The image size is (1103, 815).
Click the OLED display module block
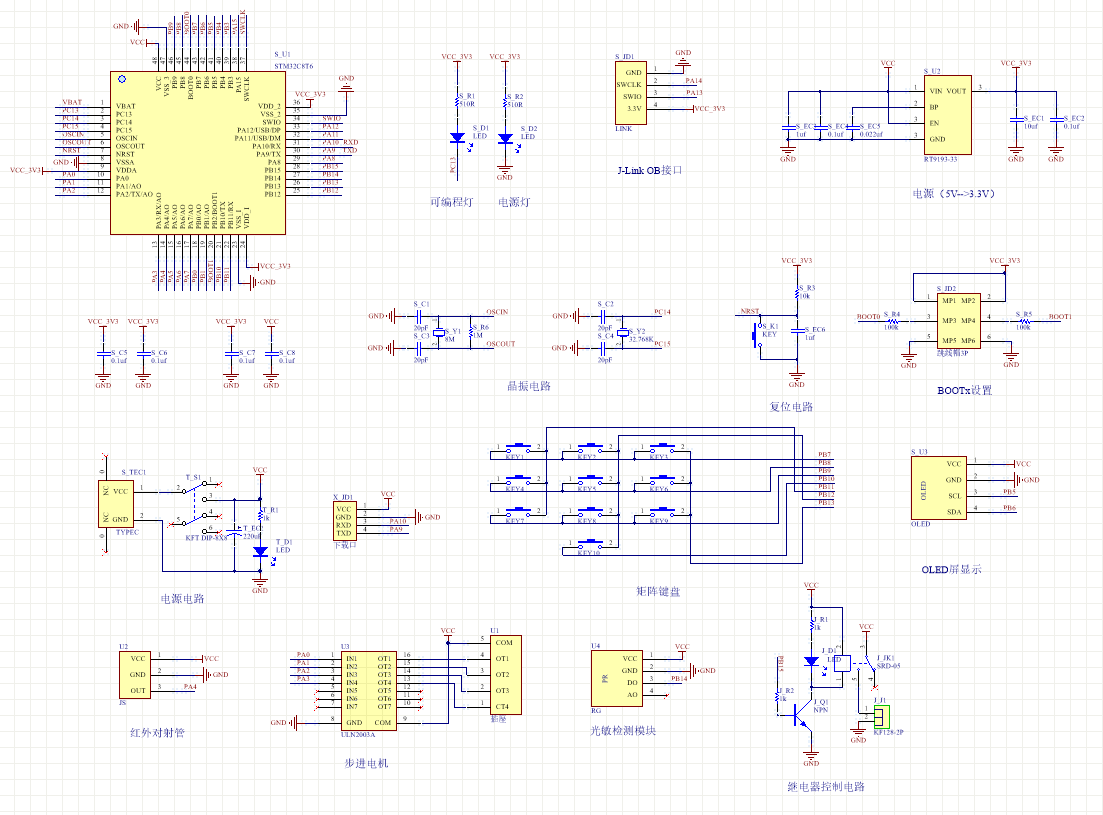click(939, 487)
